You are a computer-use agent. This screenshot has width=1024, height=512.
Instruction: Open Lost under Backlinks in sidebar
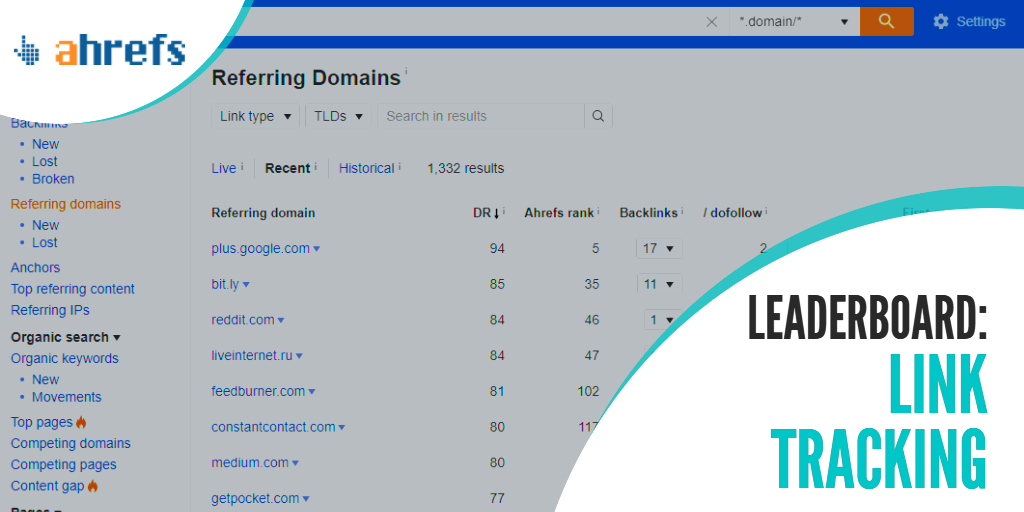pos(45,161)
